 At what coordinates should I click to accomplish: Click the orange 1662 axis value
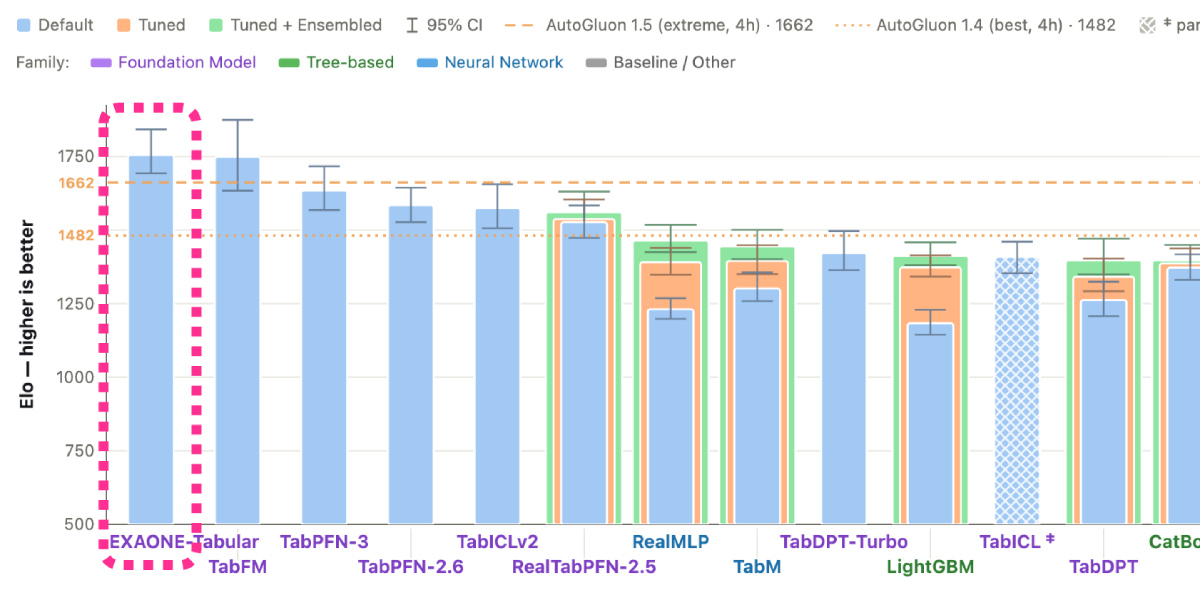coord(75,183)
